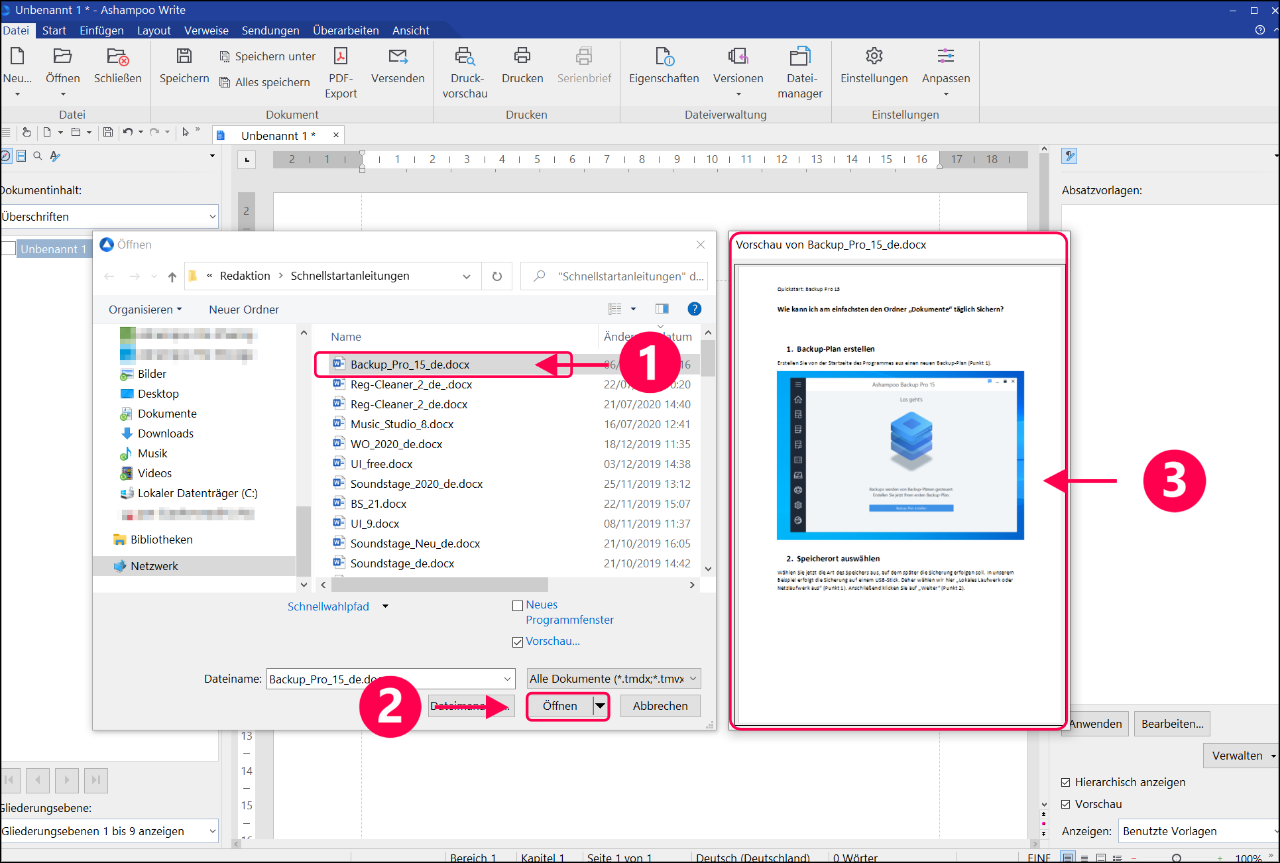Switch to the Ansicht ribbon tab
This screenshot has width=1280, height=863.
click(x=411, y=31)
